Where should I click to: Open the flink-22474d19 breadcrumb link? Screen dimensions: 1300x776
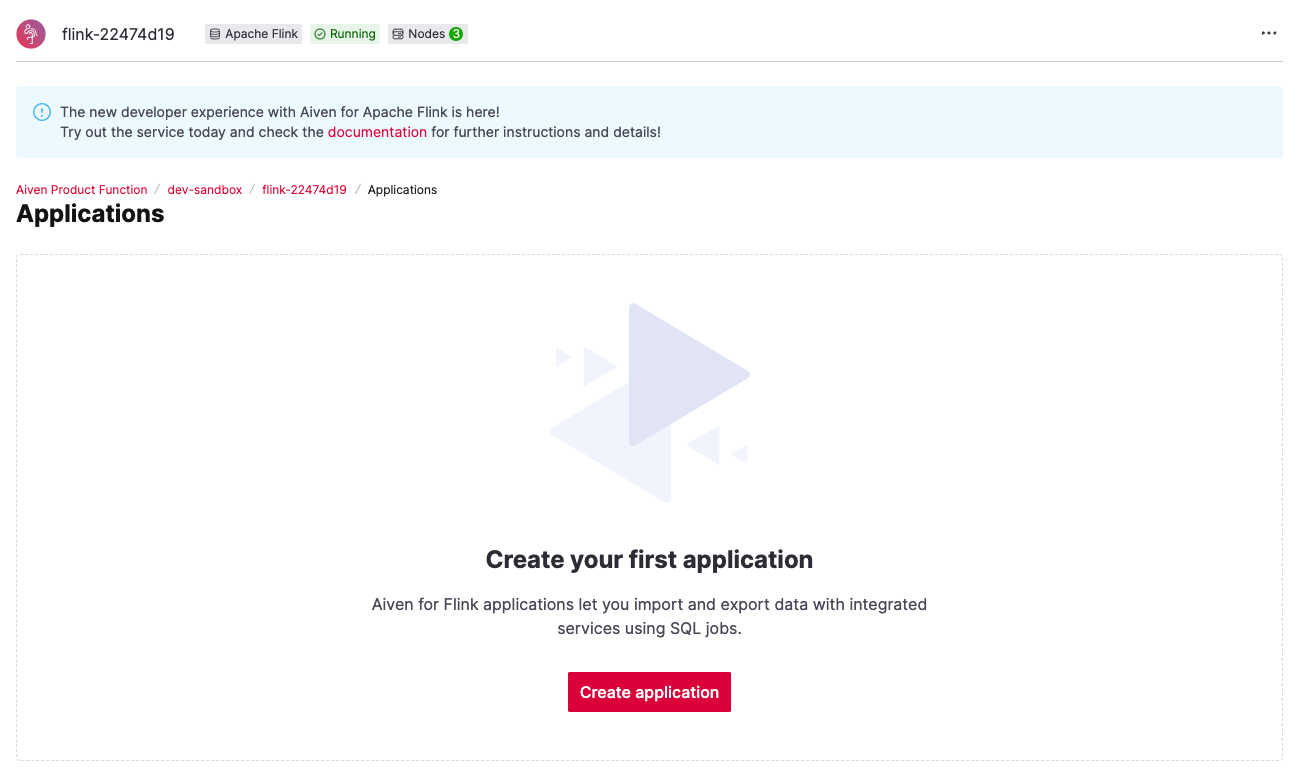coord(304,189)
